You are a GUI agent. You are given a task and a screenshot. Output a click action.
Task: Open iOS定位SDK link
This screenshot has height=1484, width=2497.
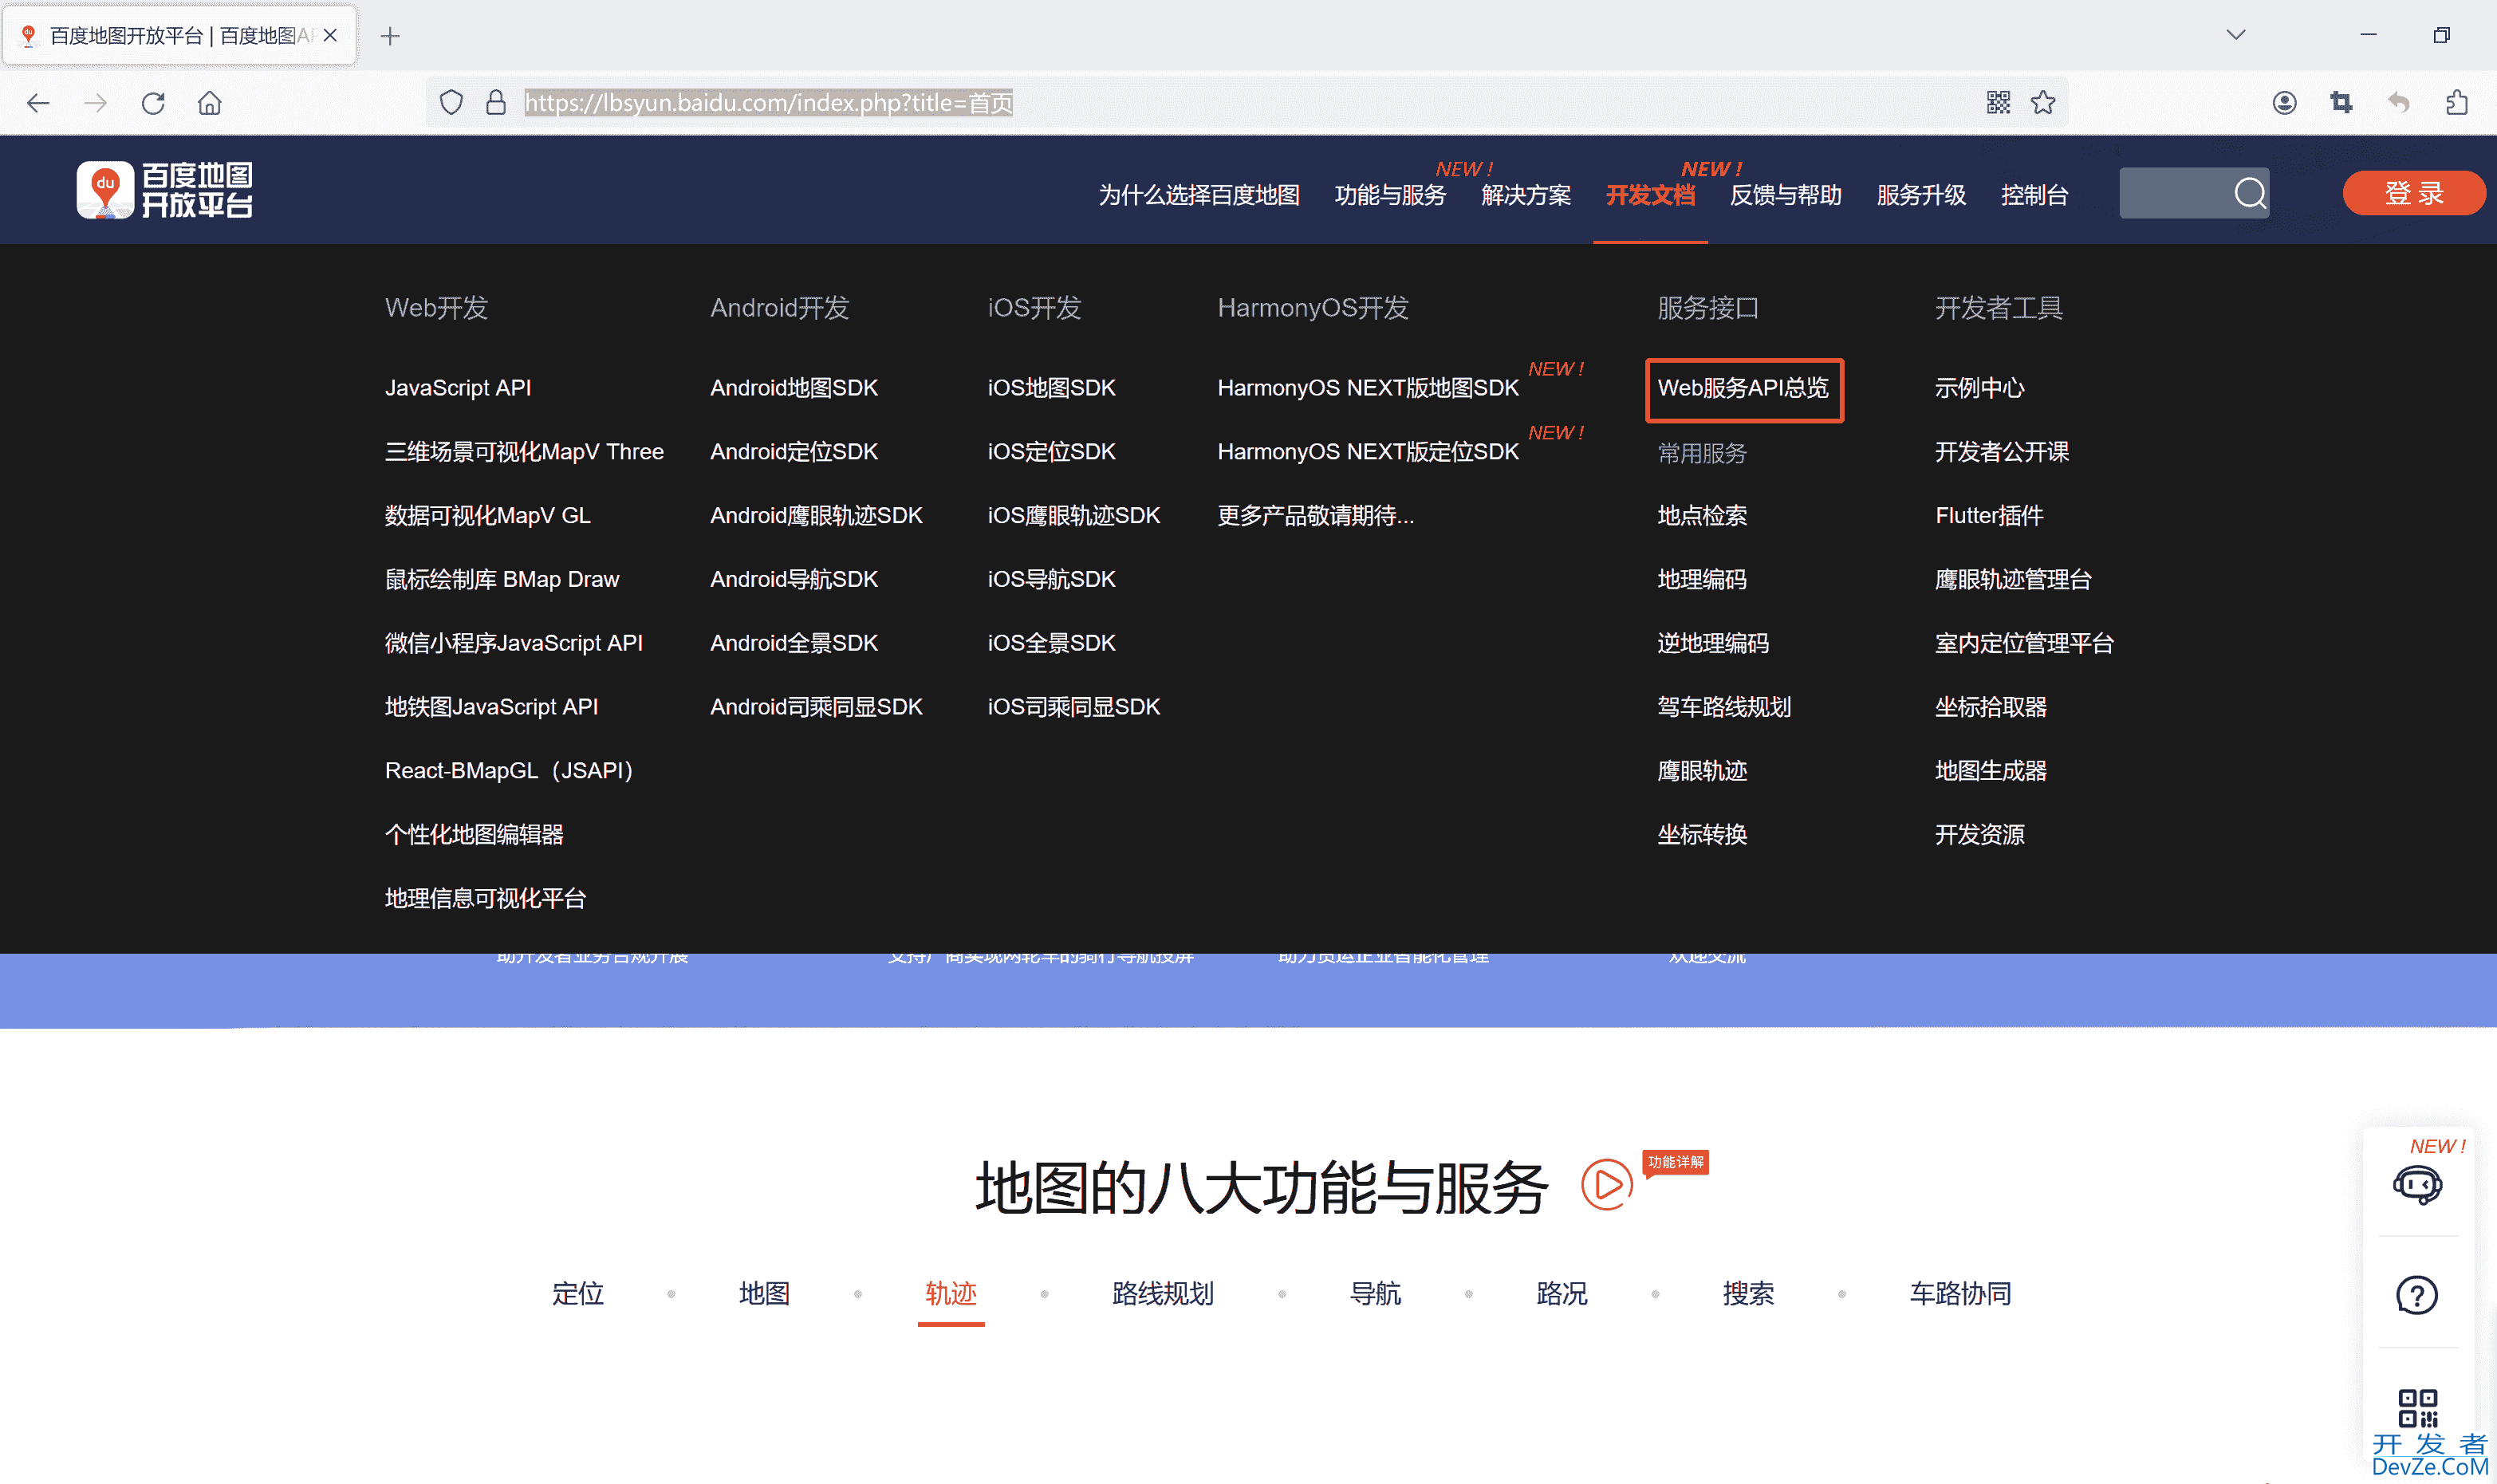tap(1051, 452)
